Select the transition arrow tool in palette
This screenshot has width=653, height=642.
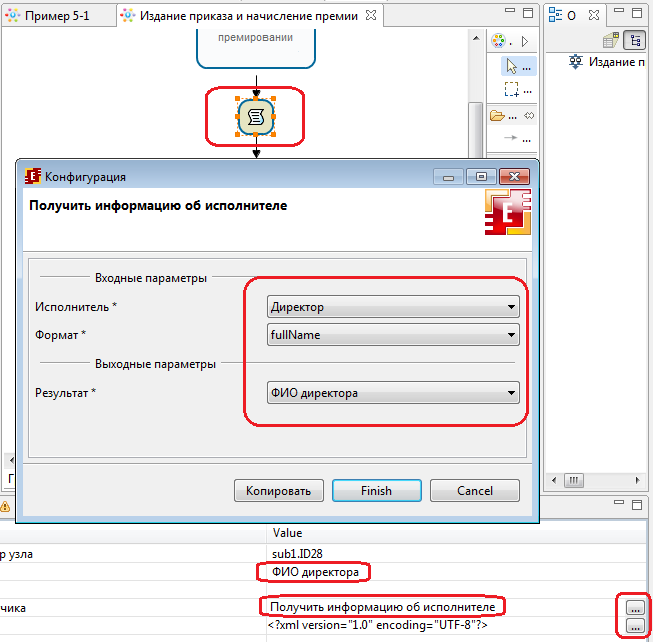coord(513,139)
